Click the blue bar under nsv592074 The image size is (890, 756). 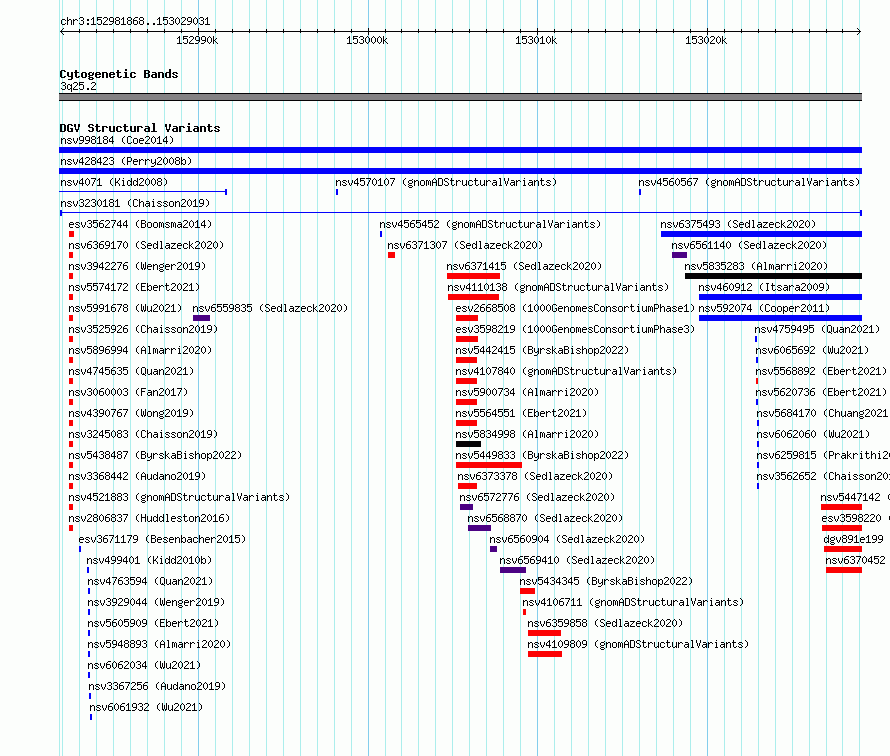click(780, 318)
